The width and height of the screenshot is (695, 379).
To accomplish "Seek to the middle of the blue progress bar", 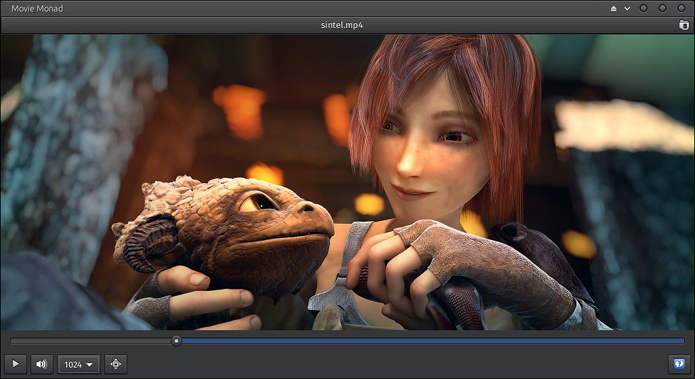I will click(433, 341).
